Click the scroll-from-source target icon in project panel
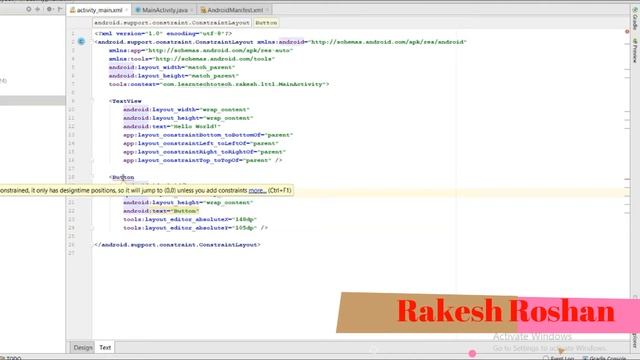 coord(29,9)
